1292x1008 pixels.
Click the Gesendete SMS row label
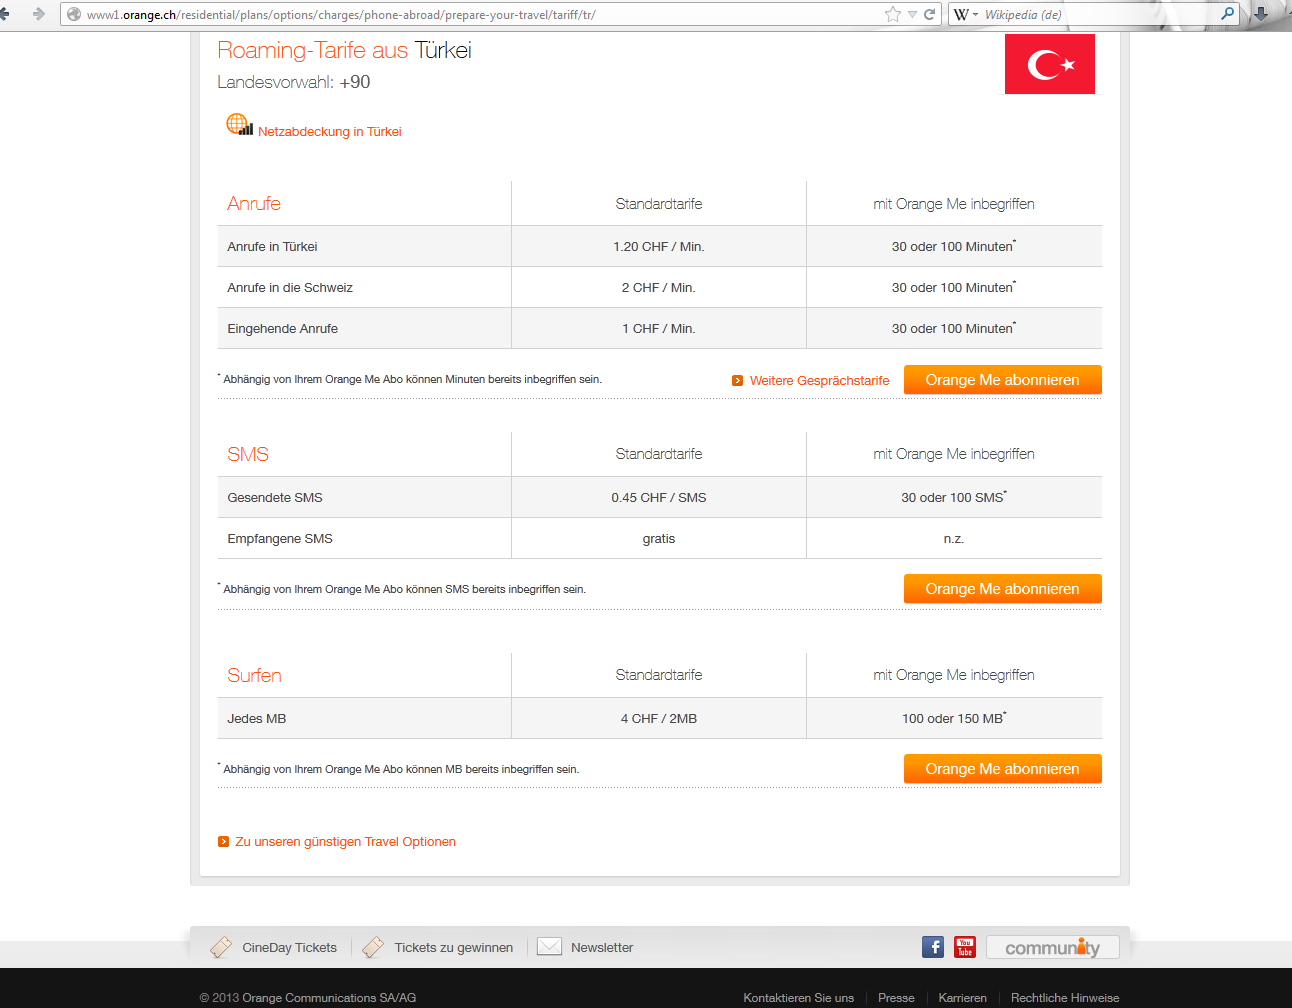(275, 497)
